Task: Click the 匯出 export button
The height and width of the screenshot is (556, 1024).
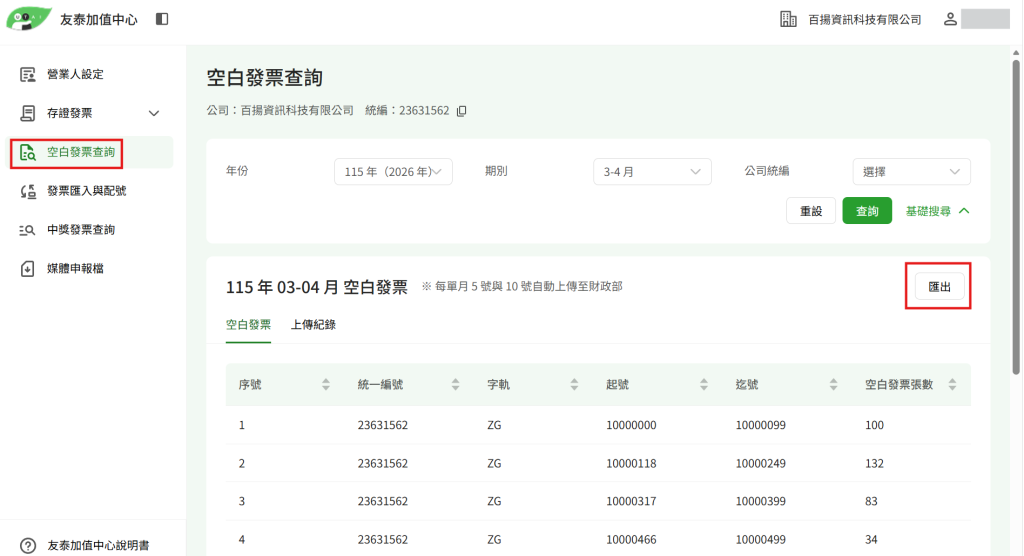Action: pos(939,287)
